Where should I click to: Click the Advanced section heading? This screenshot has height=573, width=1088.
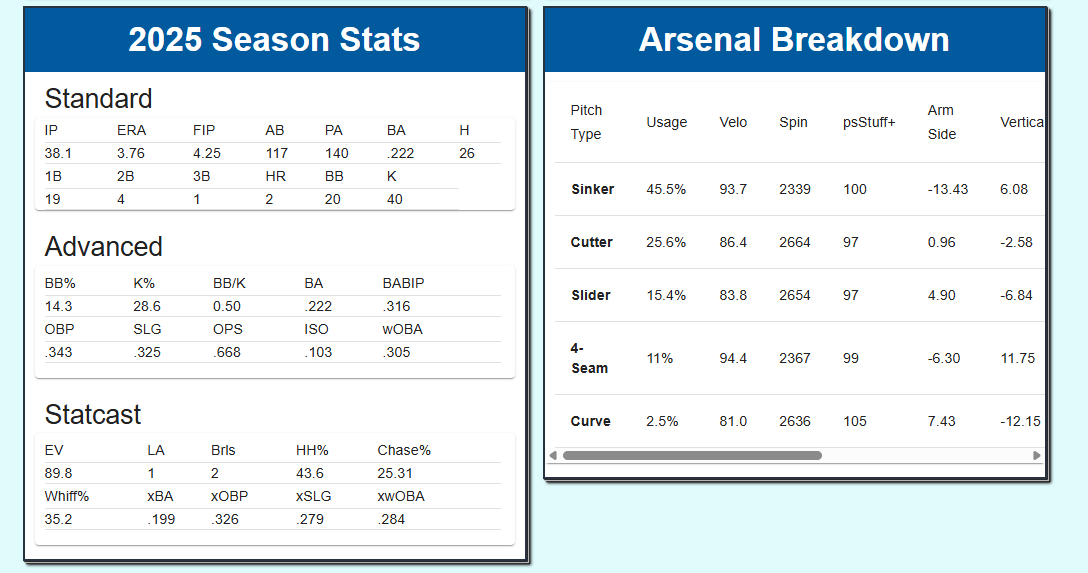[103, 246]
